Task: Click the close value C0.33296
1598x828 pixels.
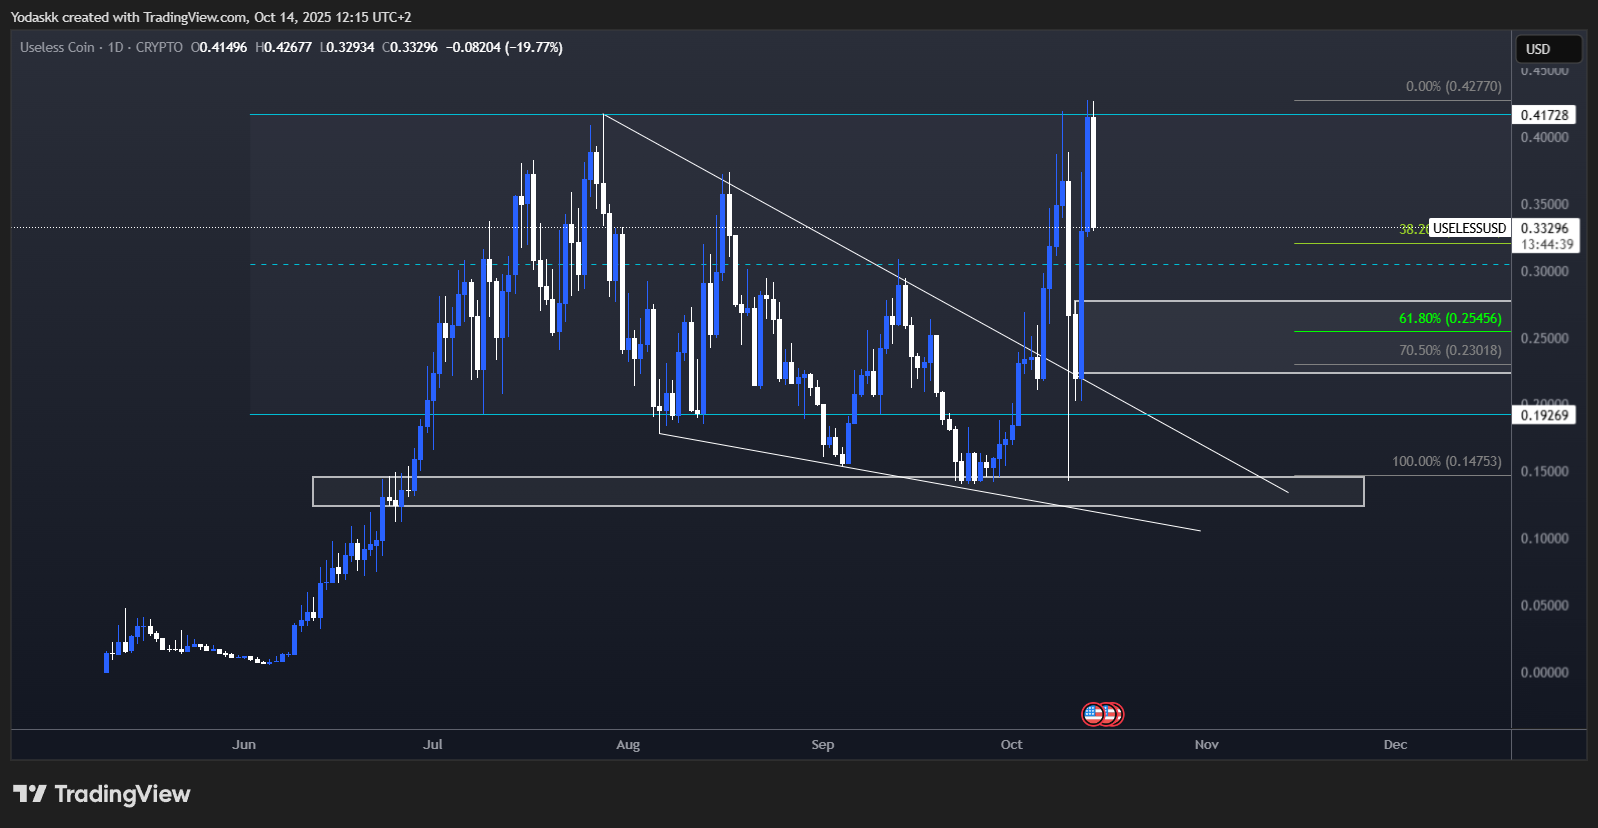Action: [x=410, y=47]
